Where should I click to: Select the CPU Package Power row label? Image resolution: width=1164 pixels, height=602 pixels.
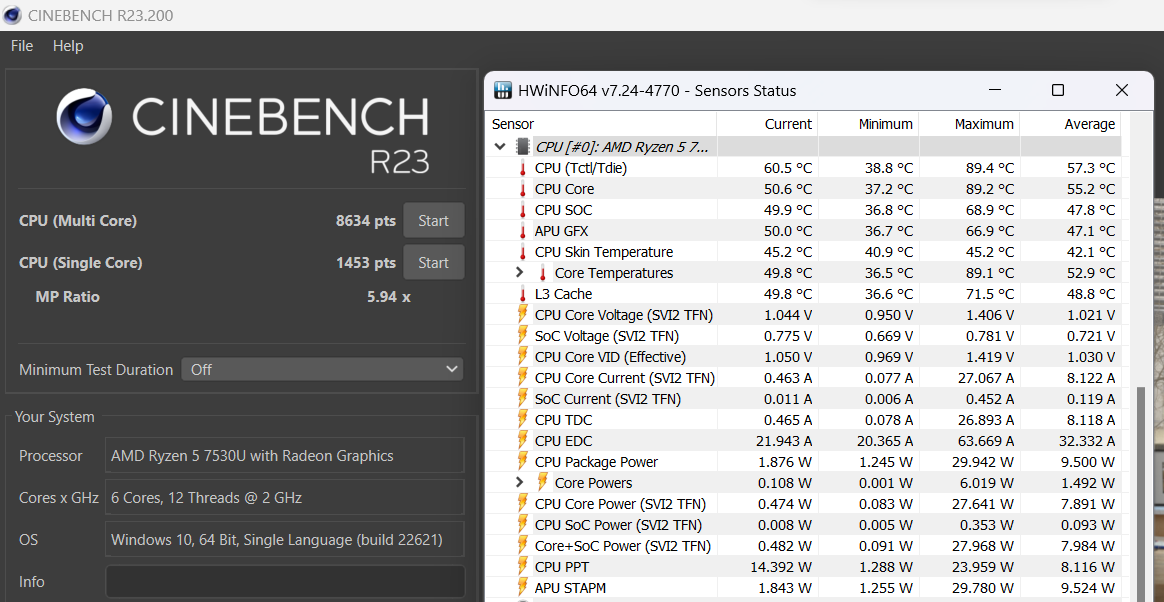[596, 462]
